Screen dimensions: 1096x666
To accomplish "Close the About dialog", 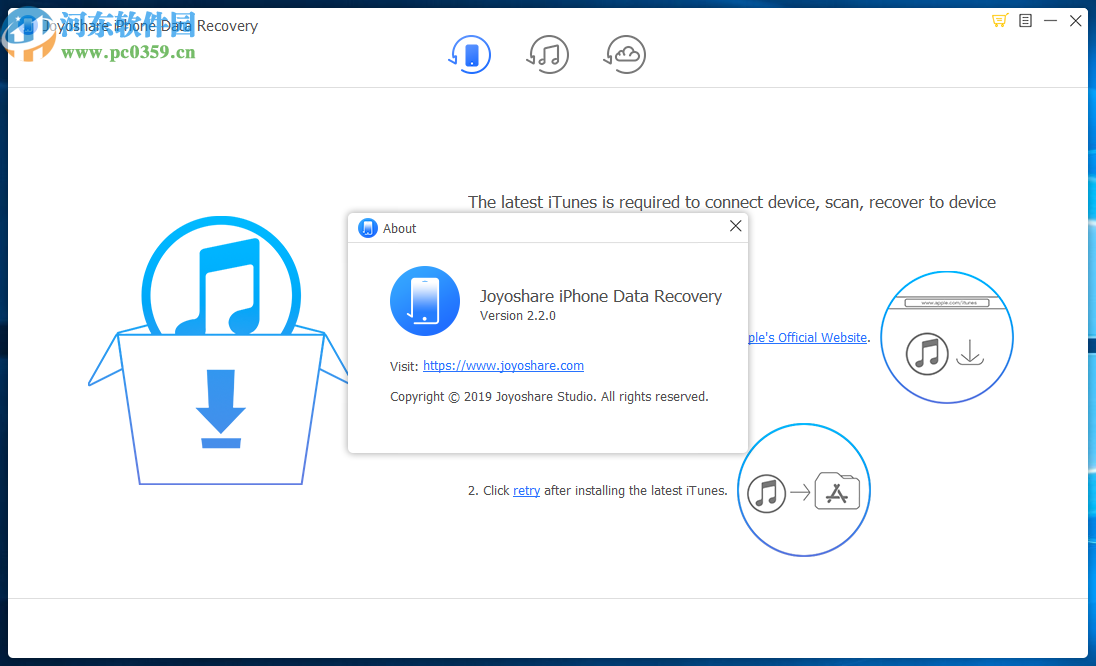I will 736,226.
